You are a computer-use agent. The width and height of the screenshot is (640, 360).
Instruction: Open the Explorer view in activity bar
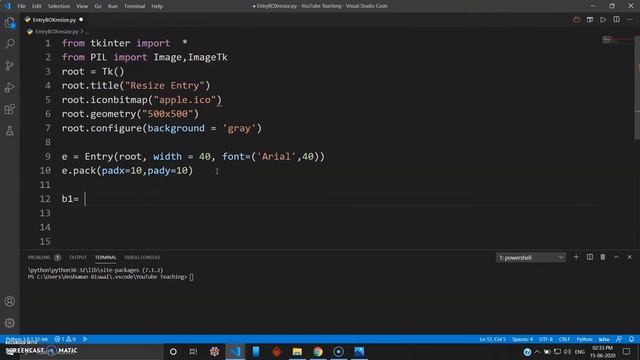(10, 22)
